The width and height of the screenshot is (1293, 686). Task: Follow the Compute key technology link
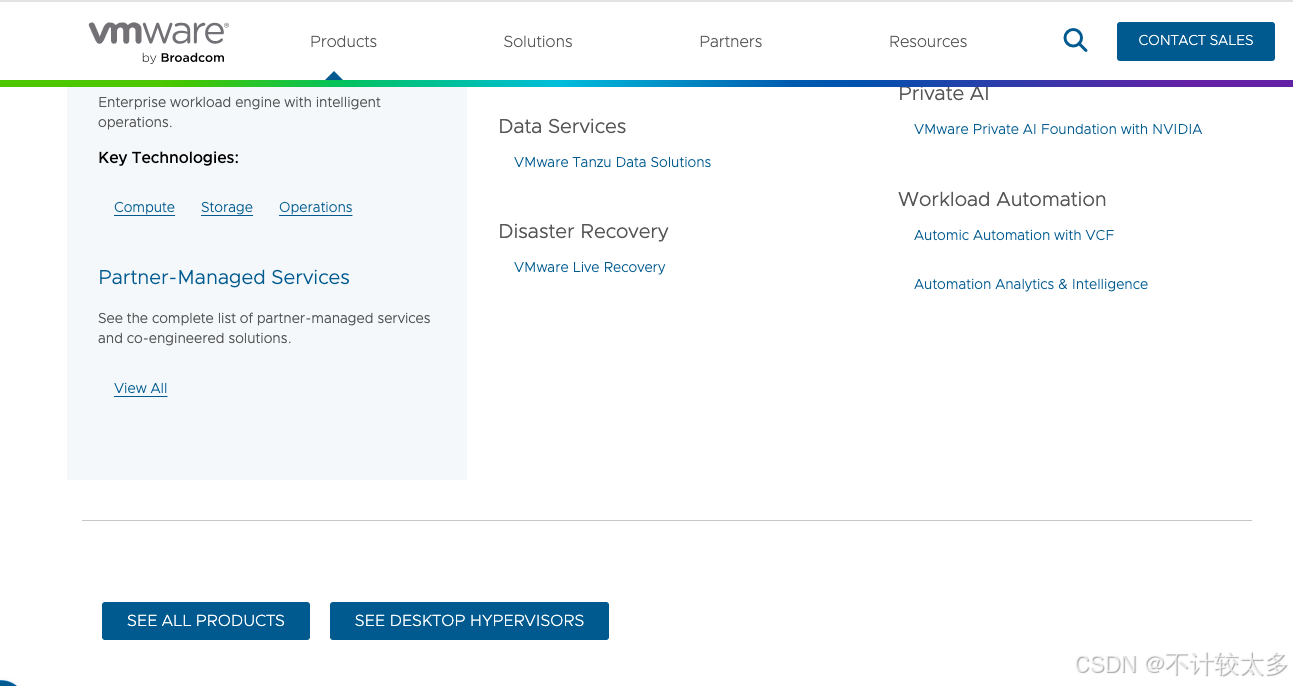(x=144, y=207)
